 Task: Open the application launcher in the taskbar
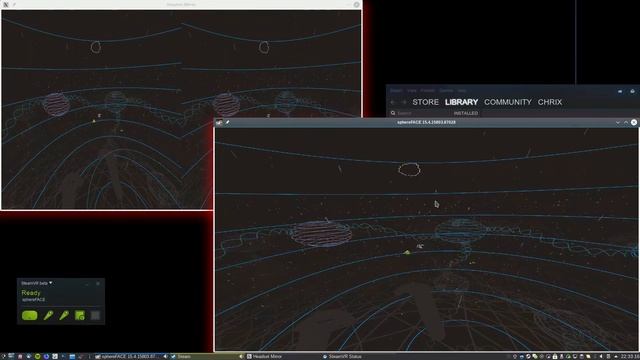click(x=3, y=356)
